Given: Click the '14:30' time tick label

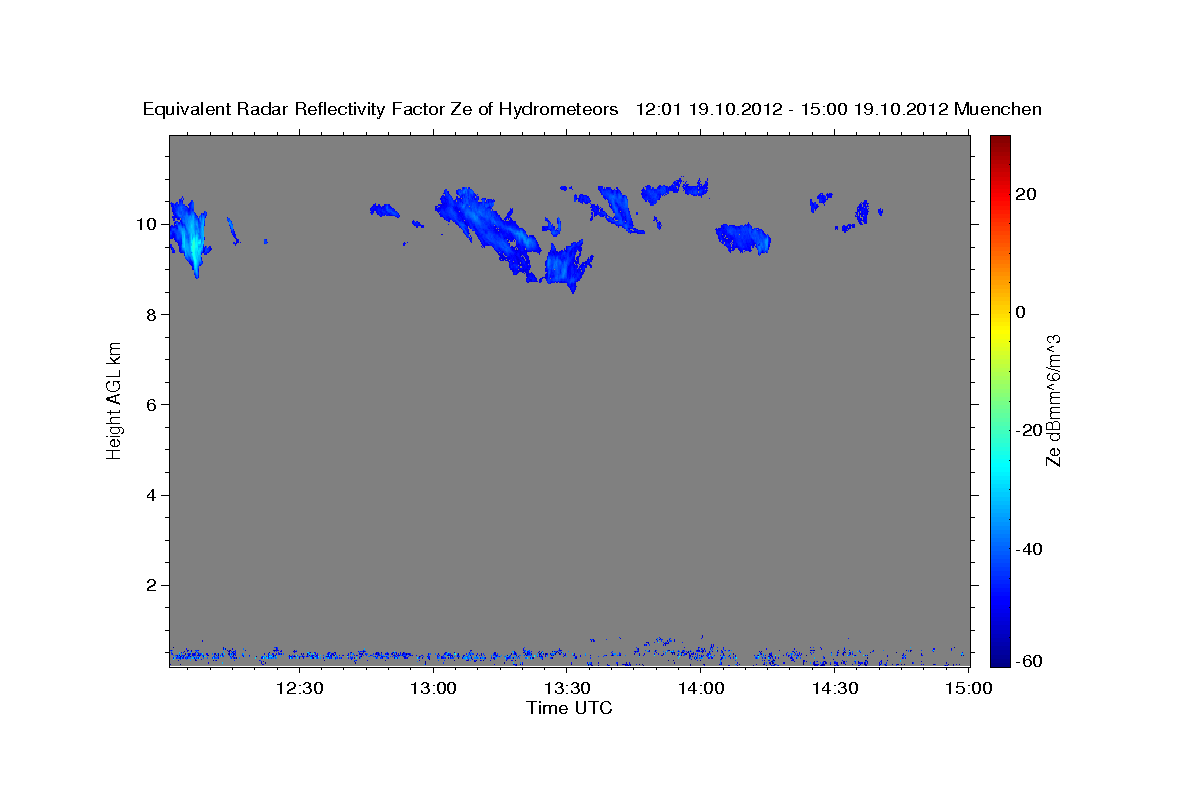Looking at the screenshot, I should point(835,688).
